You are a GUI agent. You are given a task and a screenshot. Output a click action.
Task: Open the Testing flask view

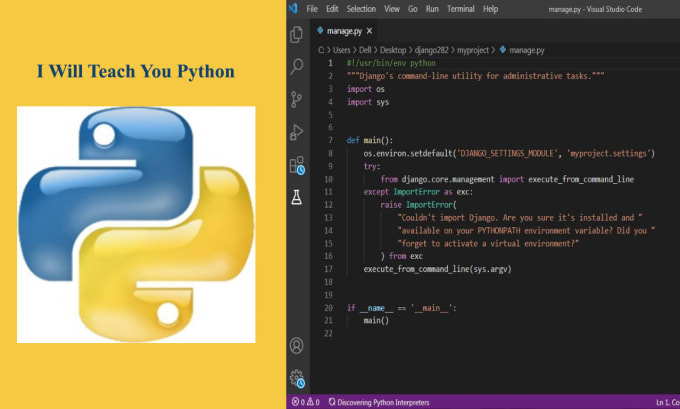[x=297, y=197]
